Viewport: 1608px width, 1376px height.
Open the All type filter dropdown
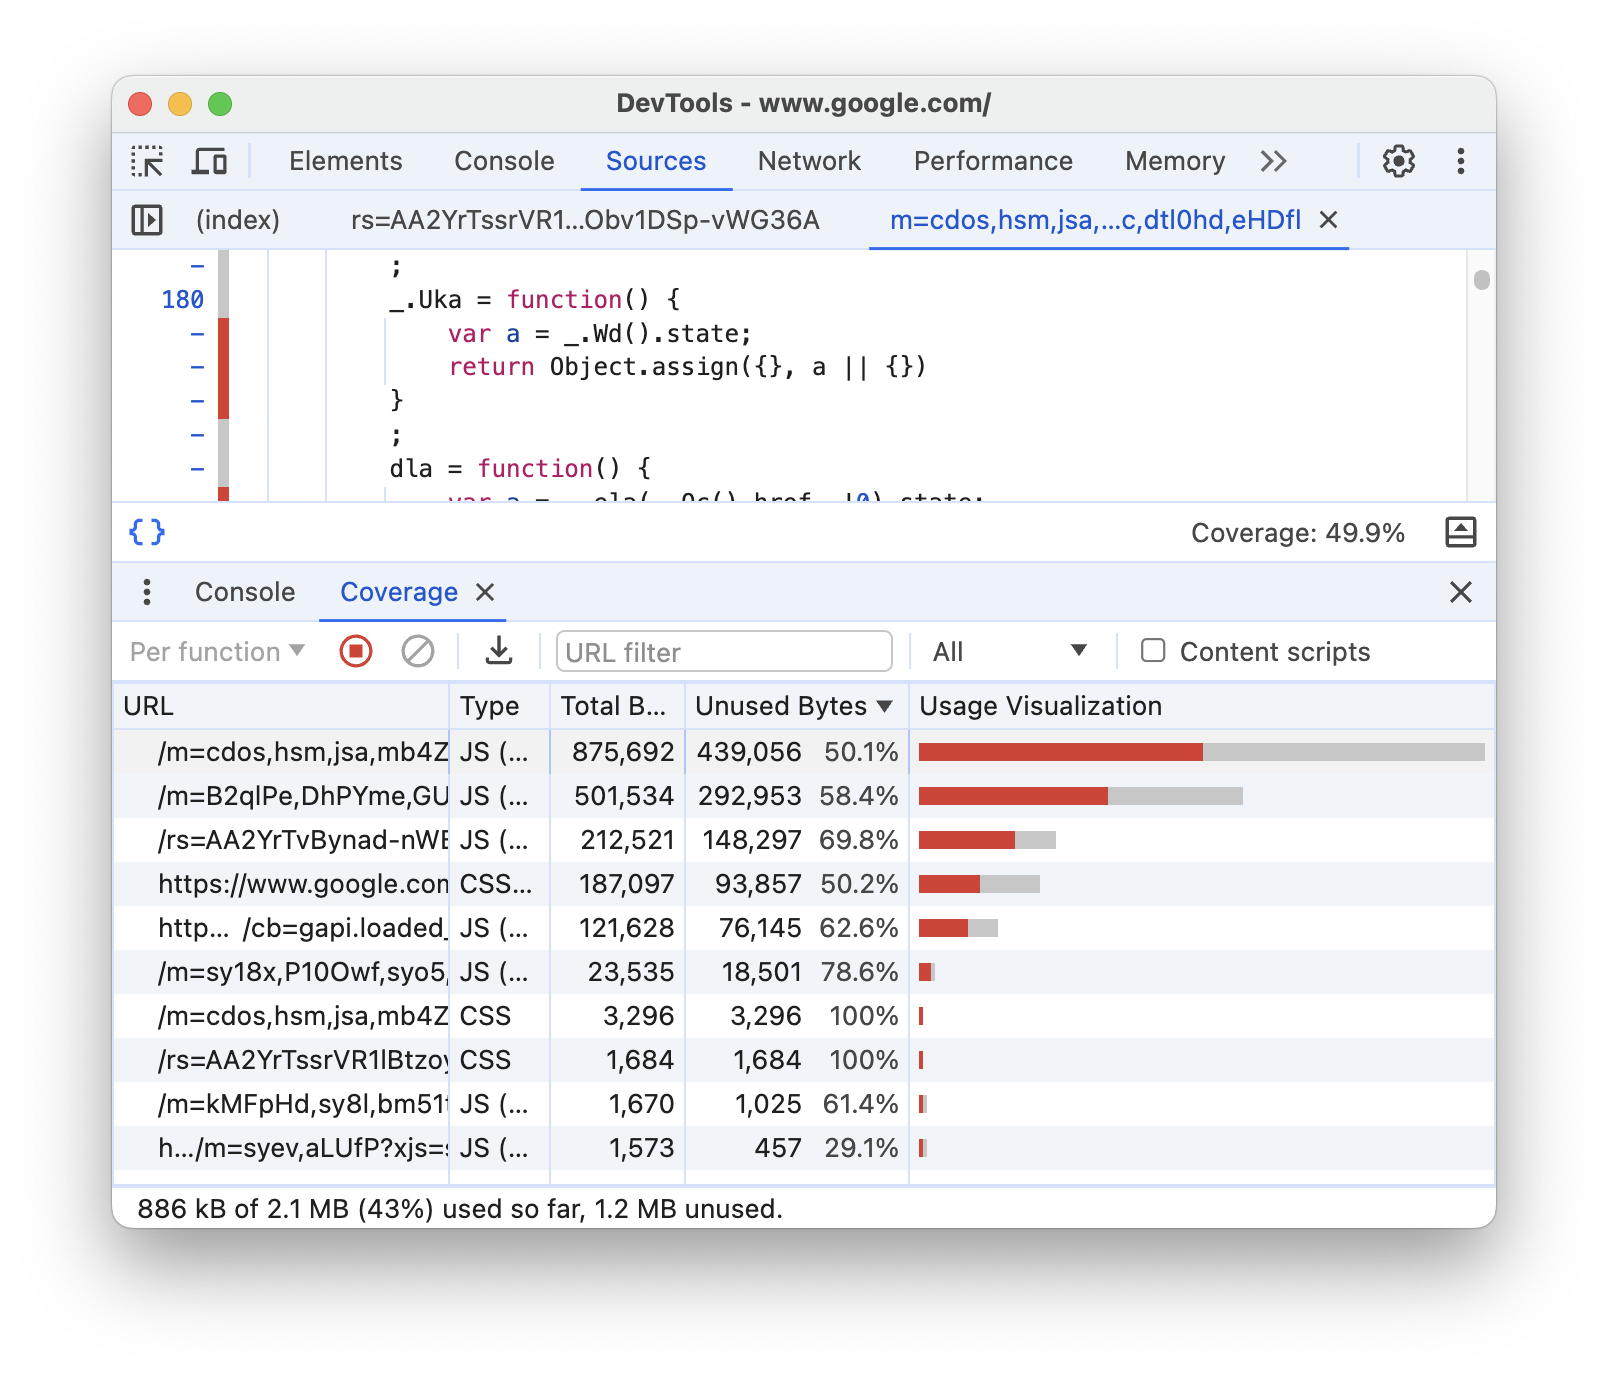1007,651
